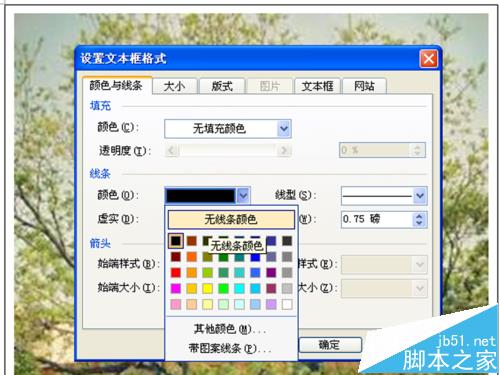This screenshot has width=500, height=375.
Task: Pick the violet purple color swatch
Action: click(271, 273)
